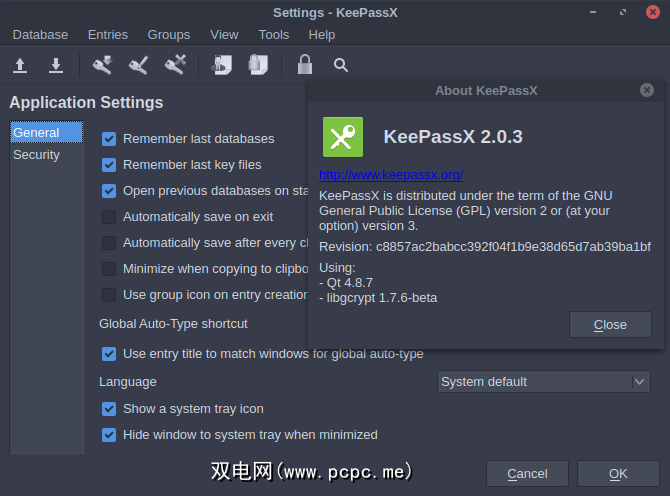Select the Security settings category
Screen dimensions: 670x496
pyautogui.click(x=47, y=155)
